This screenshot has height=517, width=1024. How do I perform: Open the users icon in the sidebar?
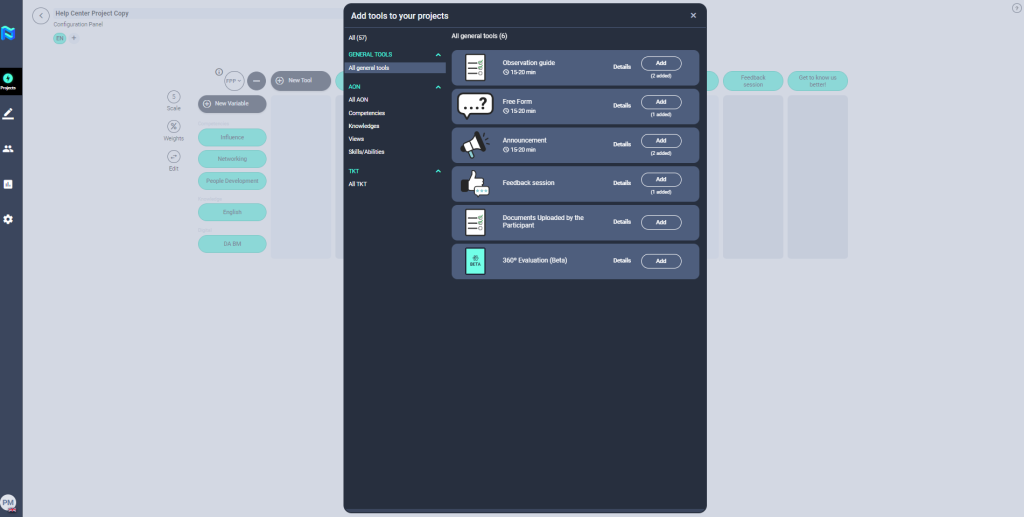click(8, 149)
